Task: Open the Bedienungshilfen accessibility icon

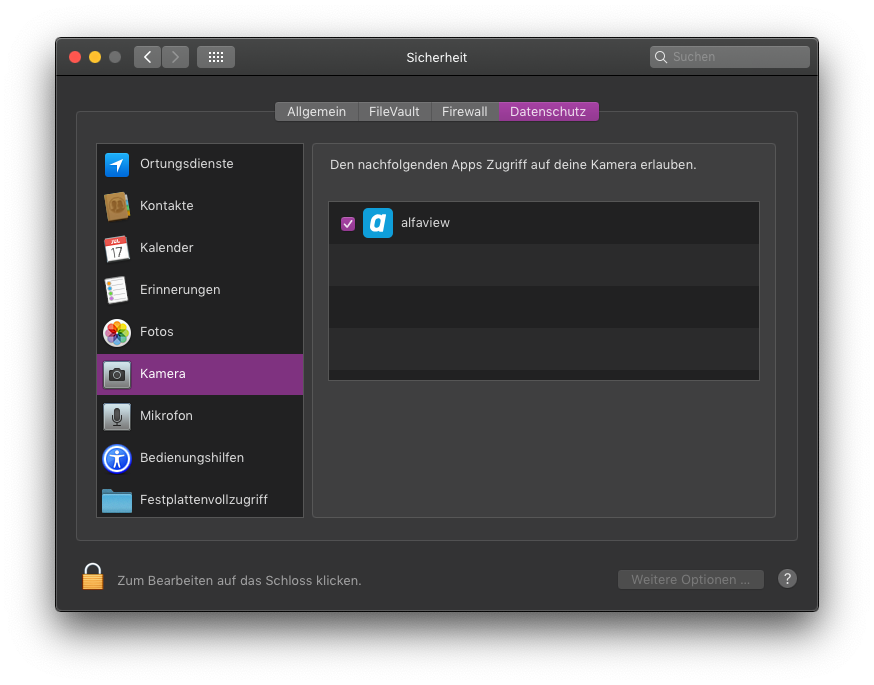Action: (117, 458)
